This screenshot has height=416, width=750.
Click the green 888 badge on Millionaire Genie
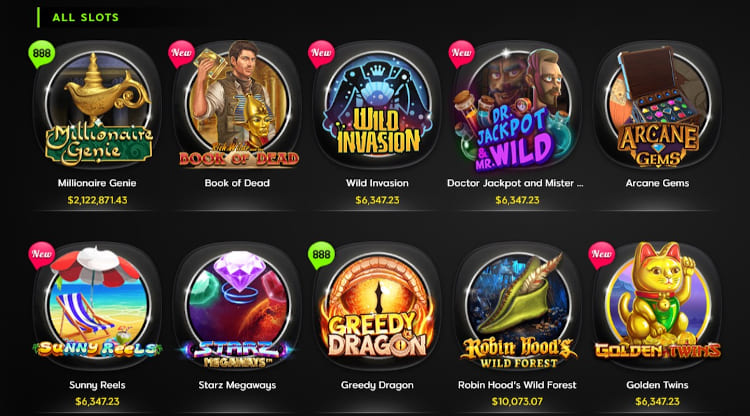pos(42,54)
